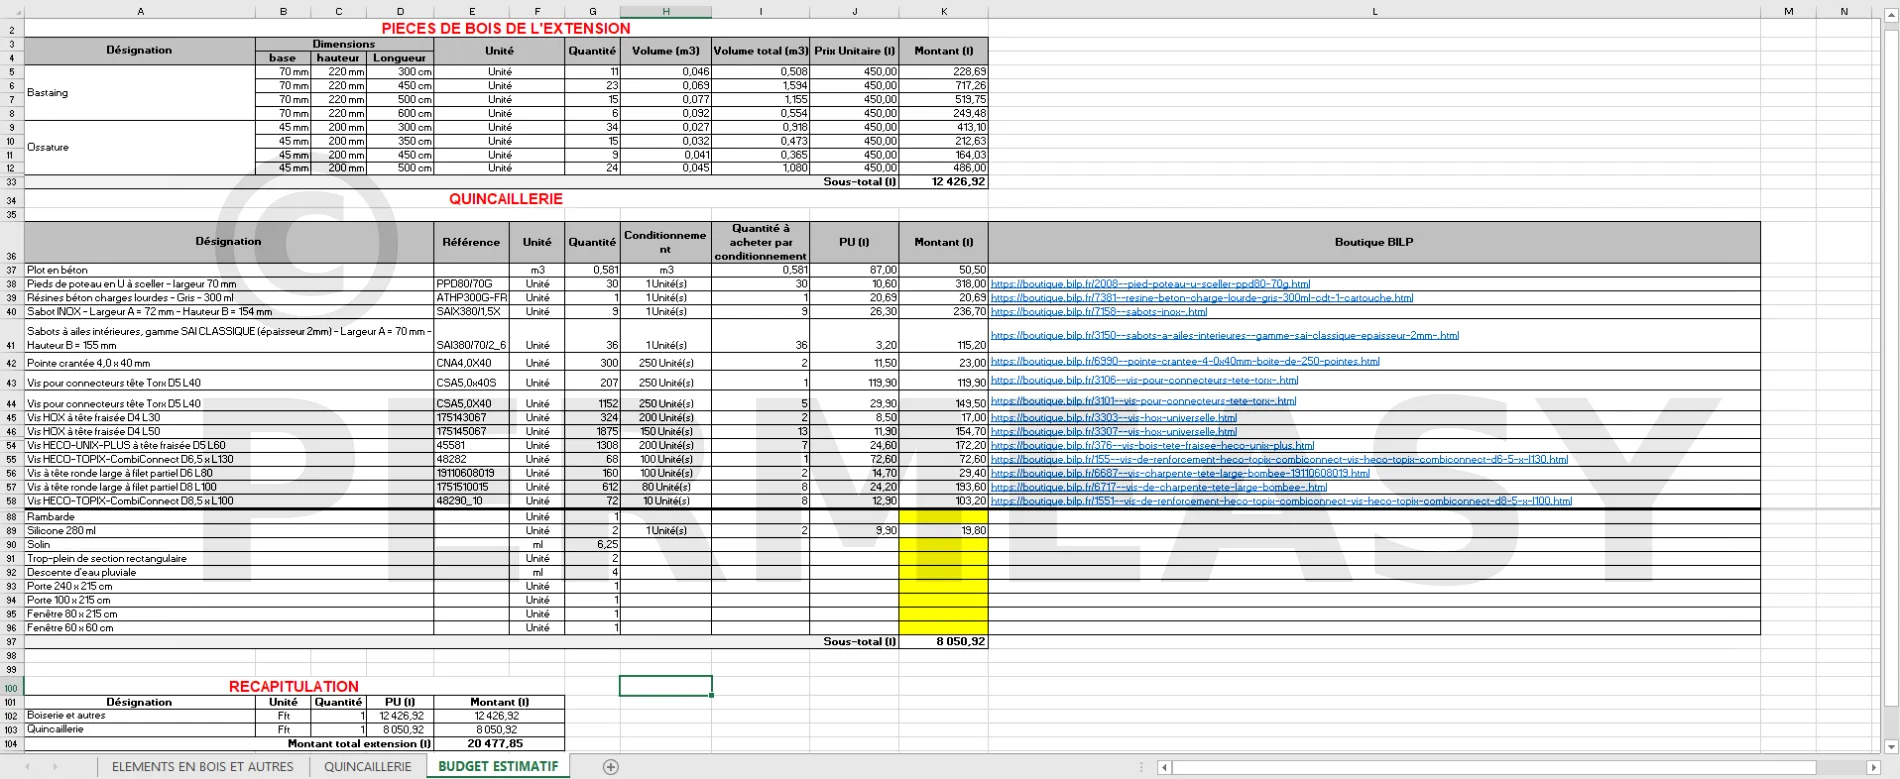This screenshot has width=1900, height=779.
Task: Open the 3101--vis-pour-connecteurs-tete-torx link
Action: pyautogui.click(x=1143, y=401)
